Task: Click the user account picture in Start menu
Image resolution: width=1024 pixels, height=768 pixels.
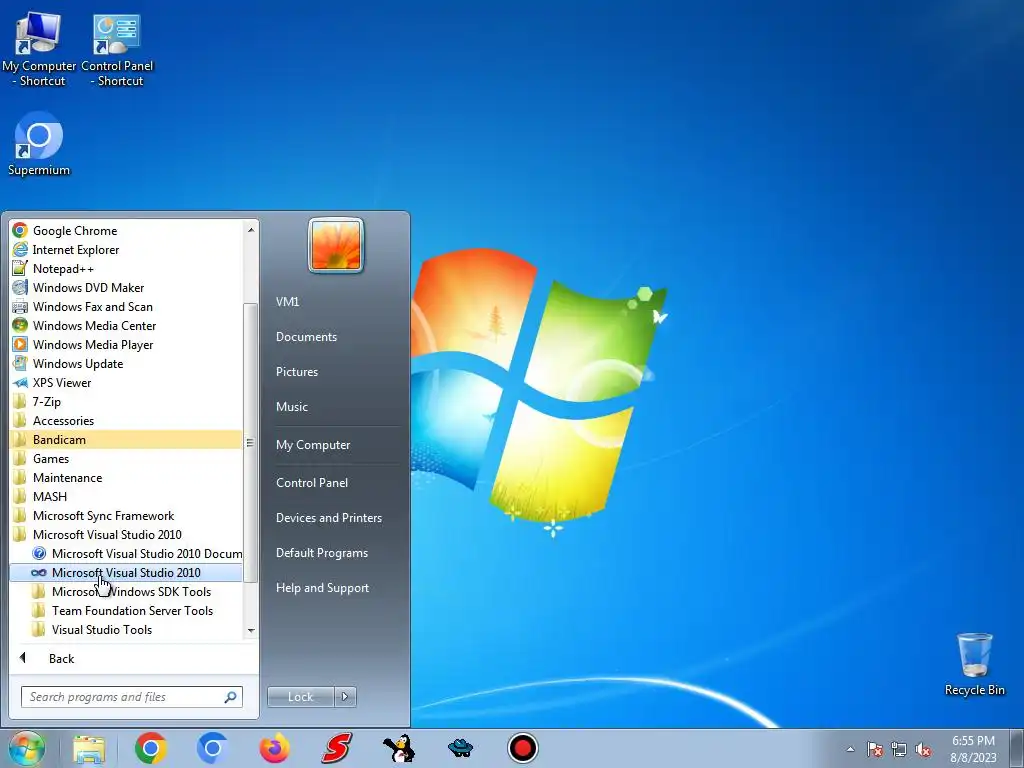Action: [336, 245]
